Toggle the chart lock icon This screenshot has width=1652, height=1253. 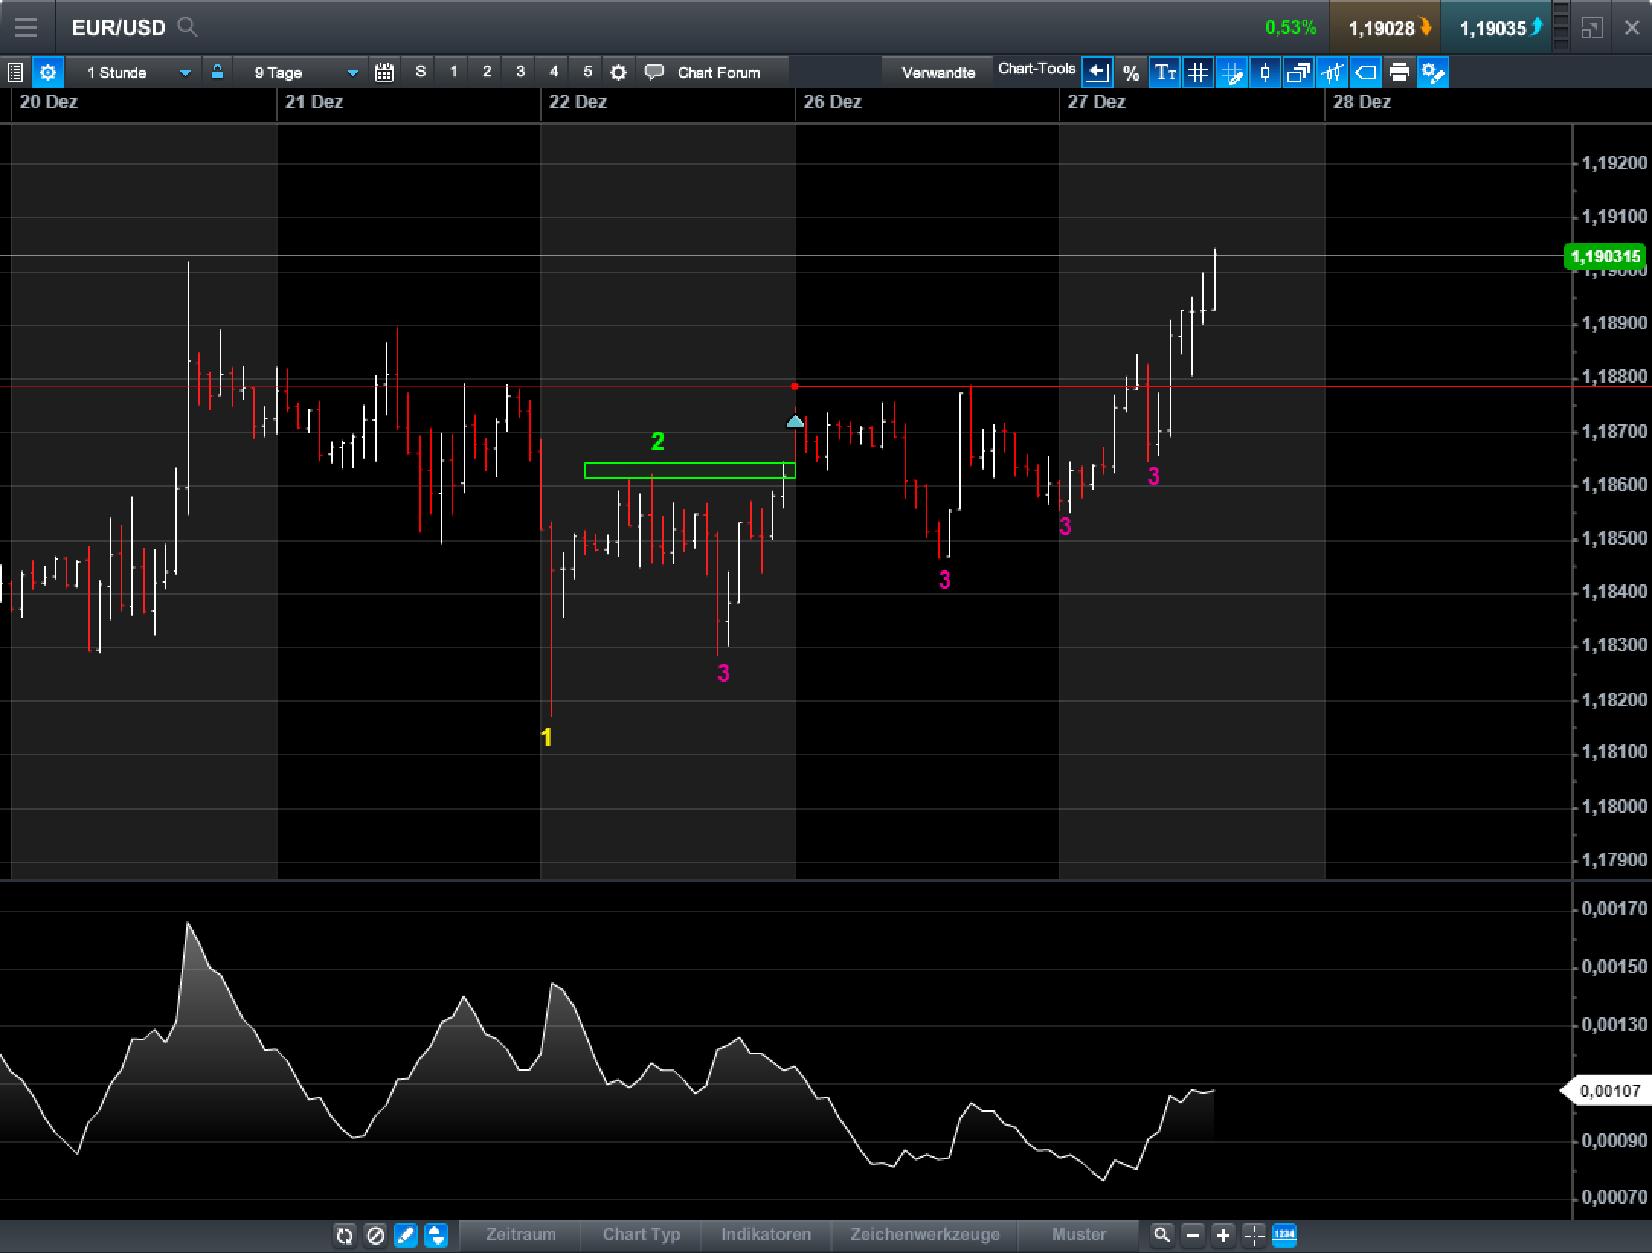[216, 71]
